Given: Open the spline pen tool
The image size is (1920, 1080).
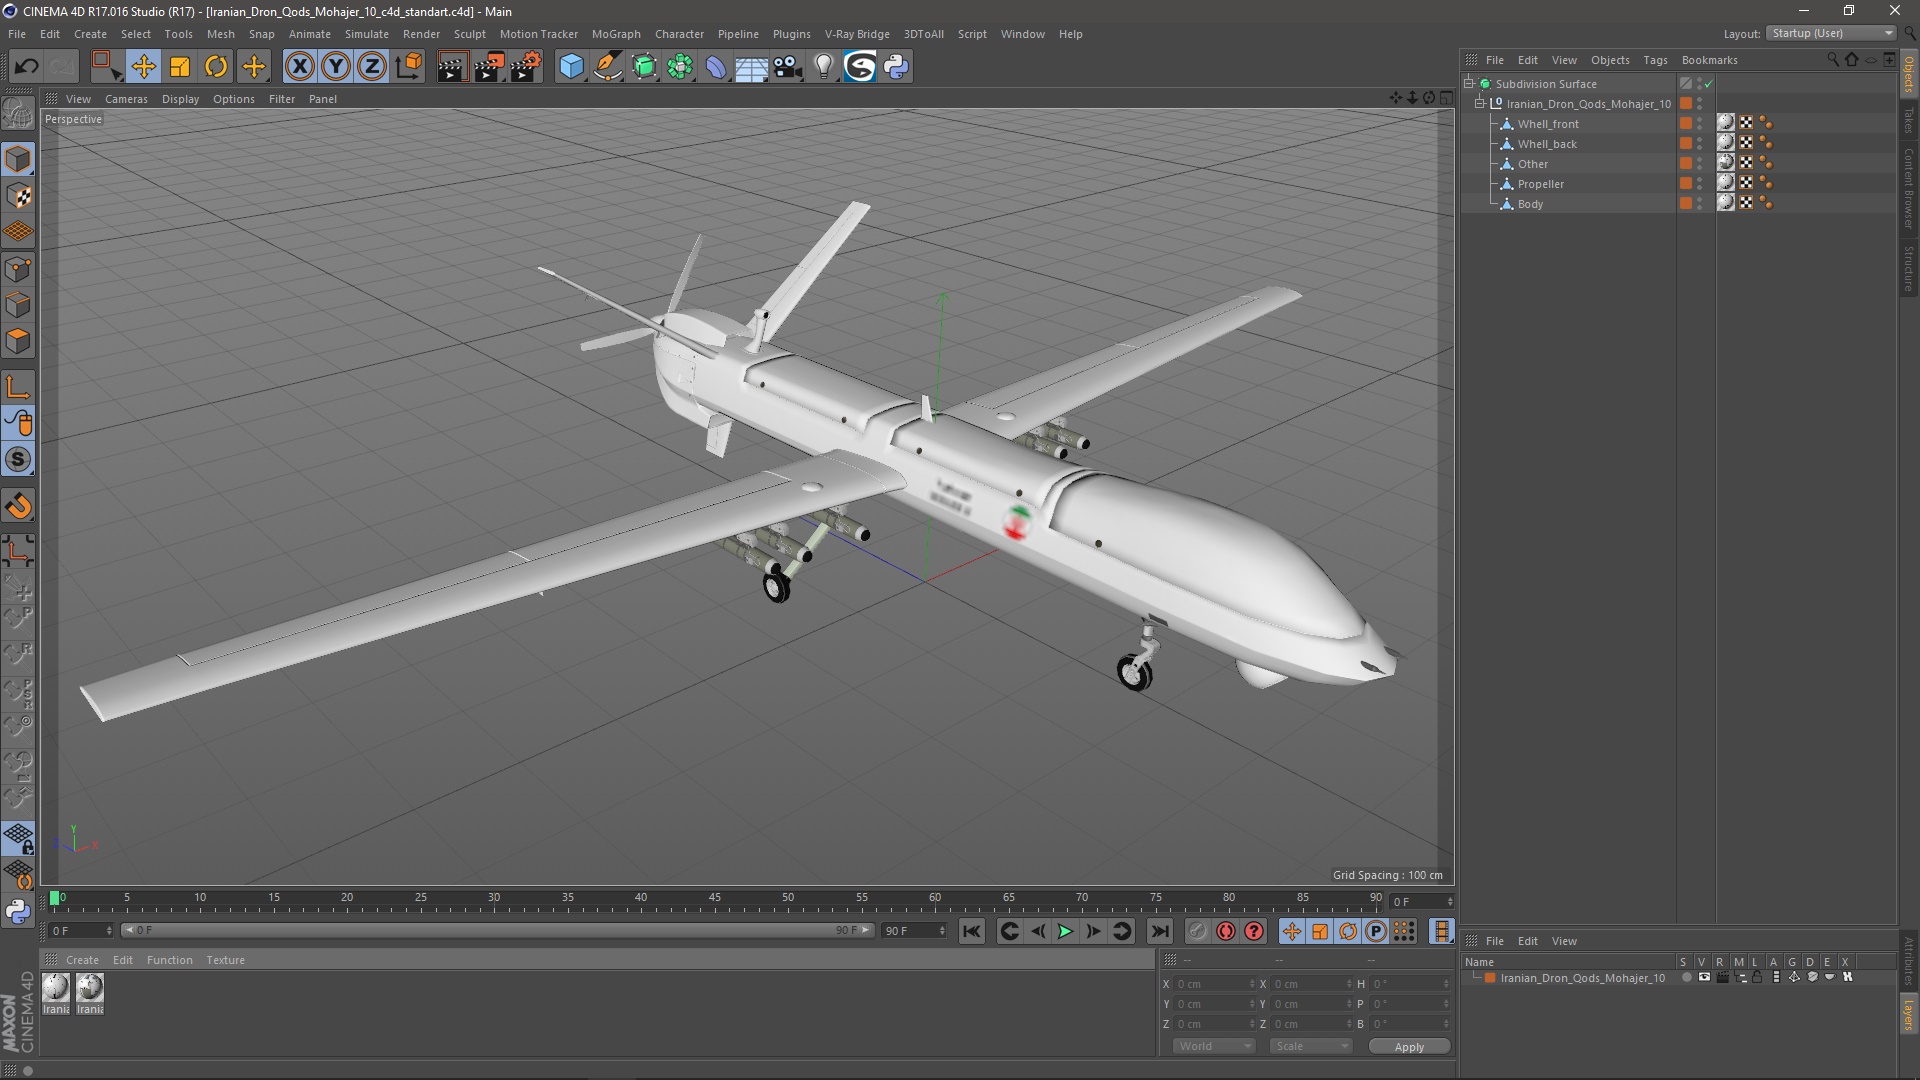Looking at the screenshot, I should pos(608,67).
